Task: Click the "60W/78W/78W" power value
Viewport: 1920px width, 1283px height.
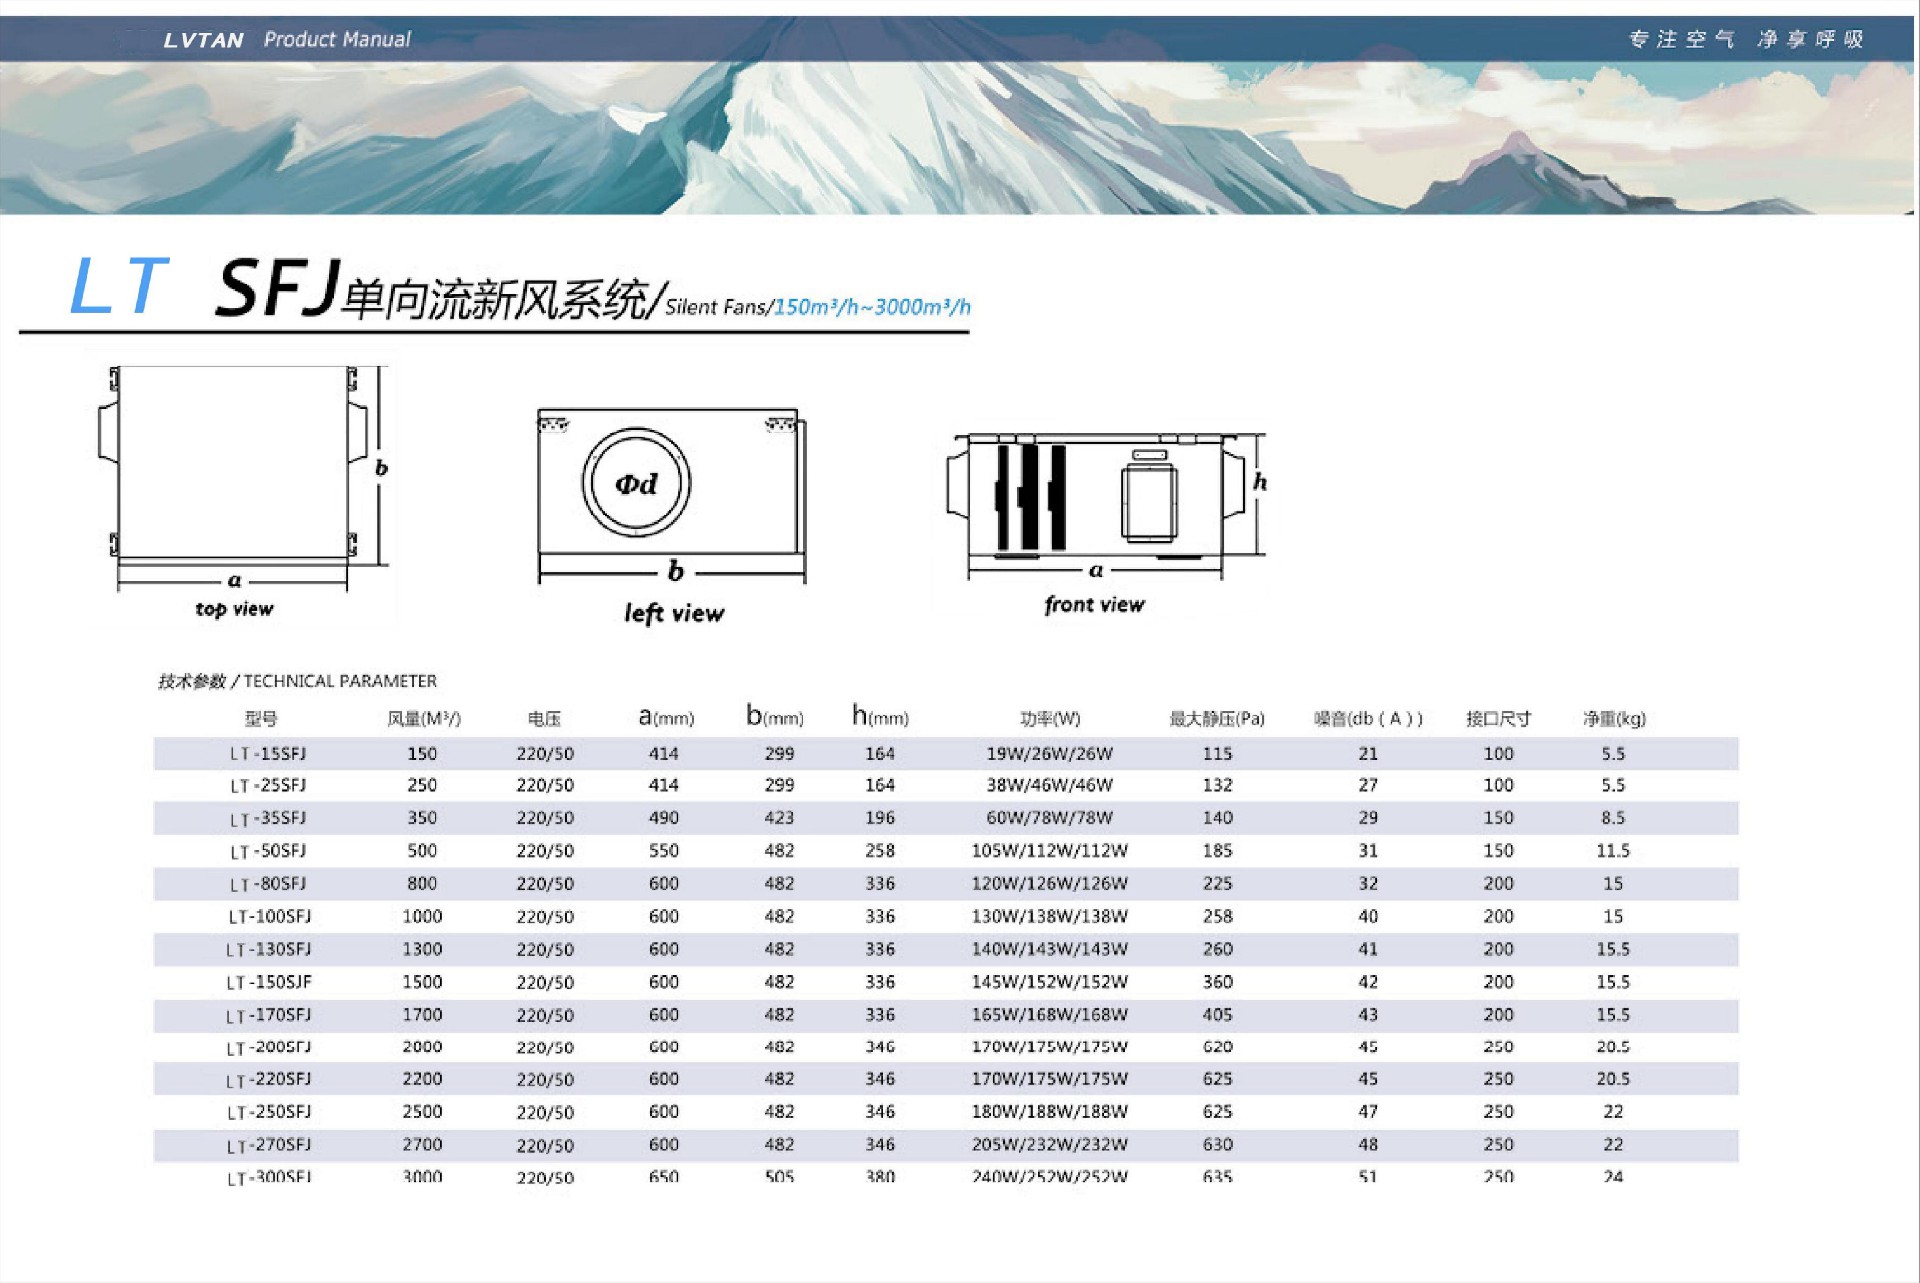Action: click(x=1050, y=818)
